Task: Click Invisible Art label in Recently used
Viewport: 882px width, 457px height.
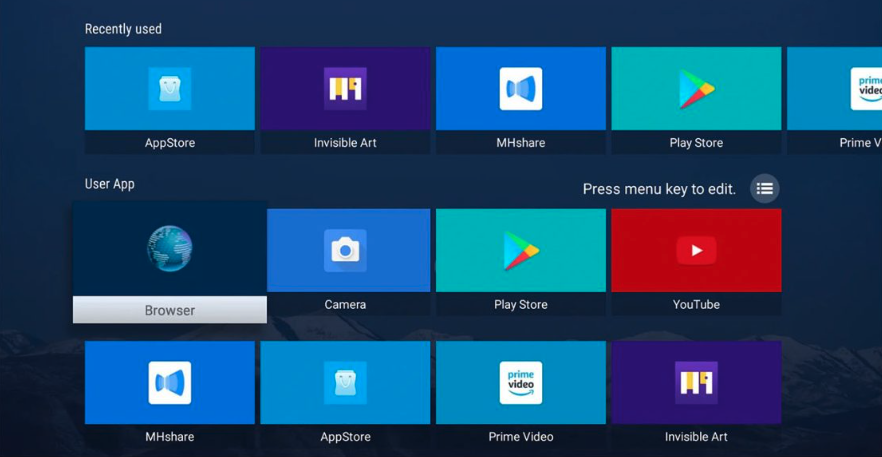Action: [x=345, y=143]
